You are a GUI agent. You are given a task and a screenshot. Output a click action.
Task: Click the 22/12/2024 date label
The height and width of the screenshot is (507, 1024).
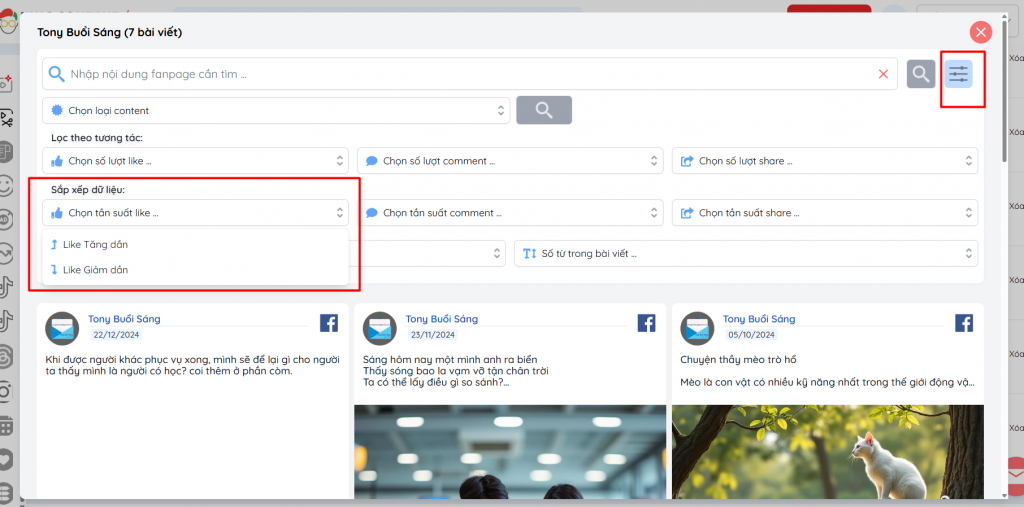[x=116, y=335]
